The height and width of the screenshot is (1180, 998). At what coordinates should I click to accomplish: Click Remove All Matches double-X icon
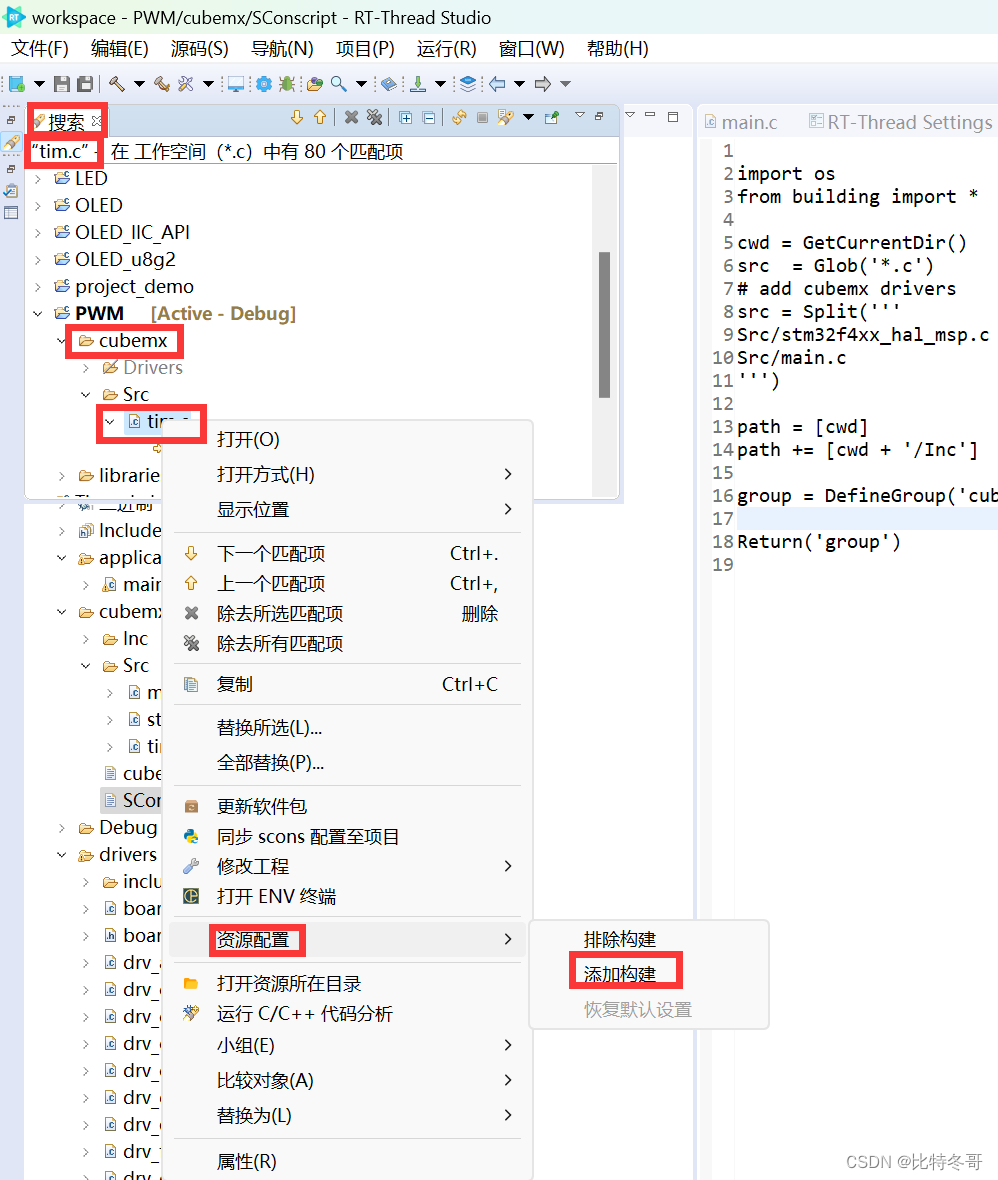pyautogui.click(x=374, y=117)
